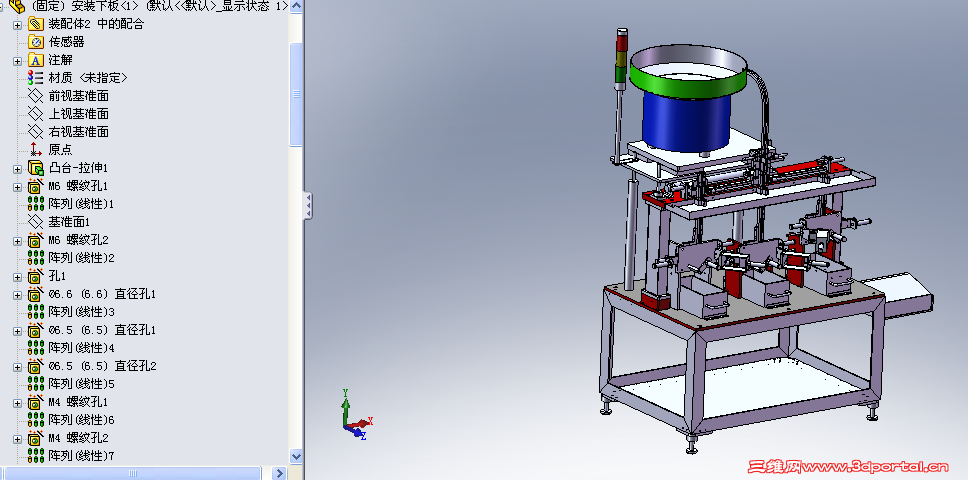The width and height of the screenshot is (968, 480).
Task: Expand 装配体2 中的配合 mates folder
Action: tap(17, 25)
